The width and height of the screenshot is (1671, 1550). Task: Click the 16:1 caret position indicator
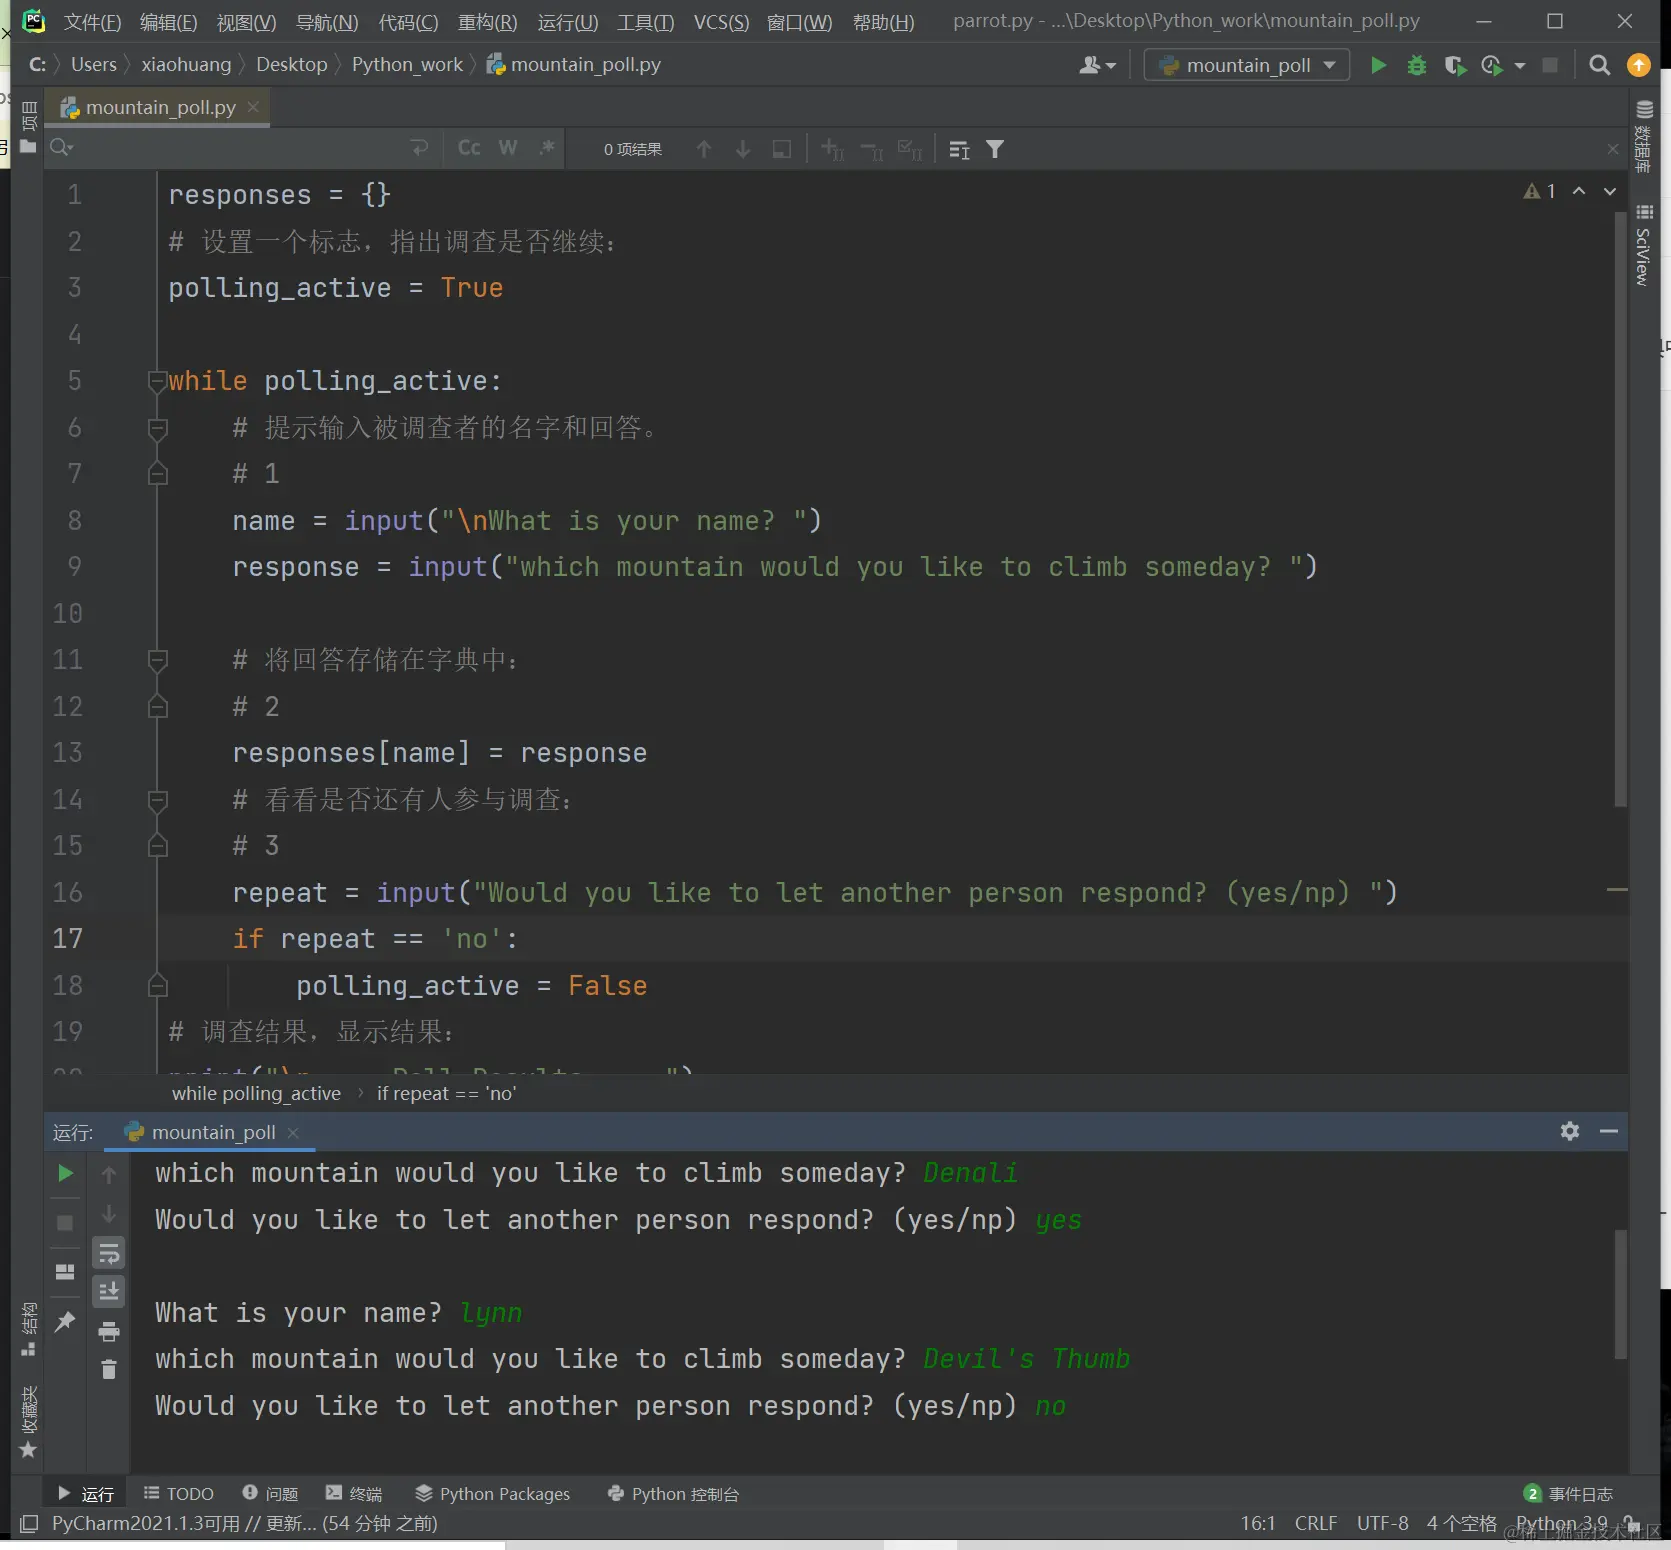tap(1258, 1523)
